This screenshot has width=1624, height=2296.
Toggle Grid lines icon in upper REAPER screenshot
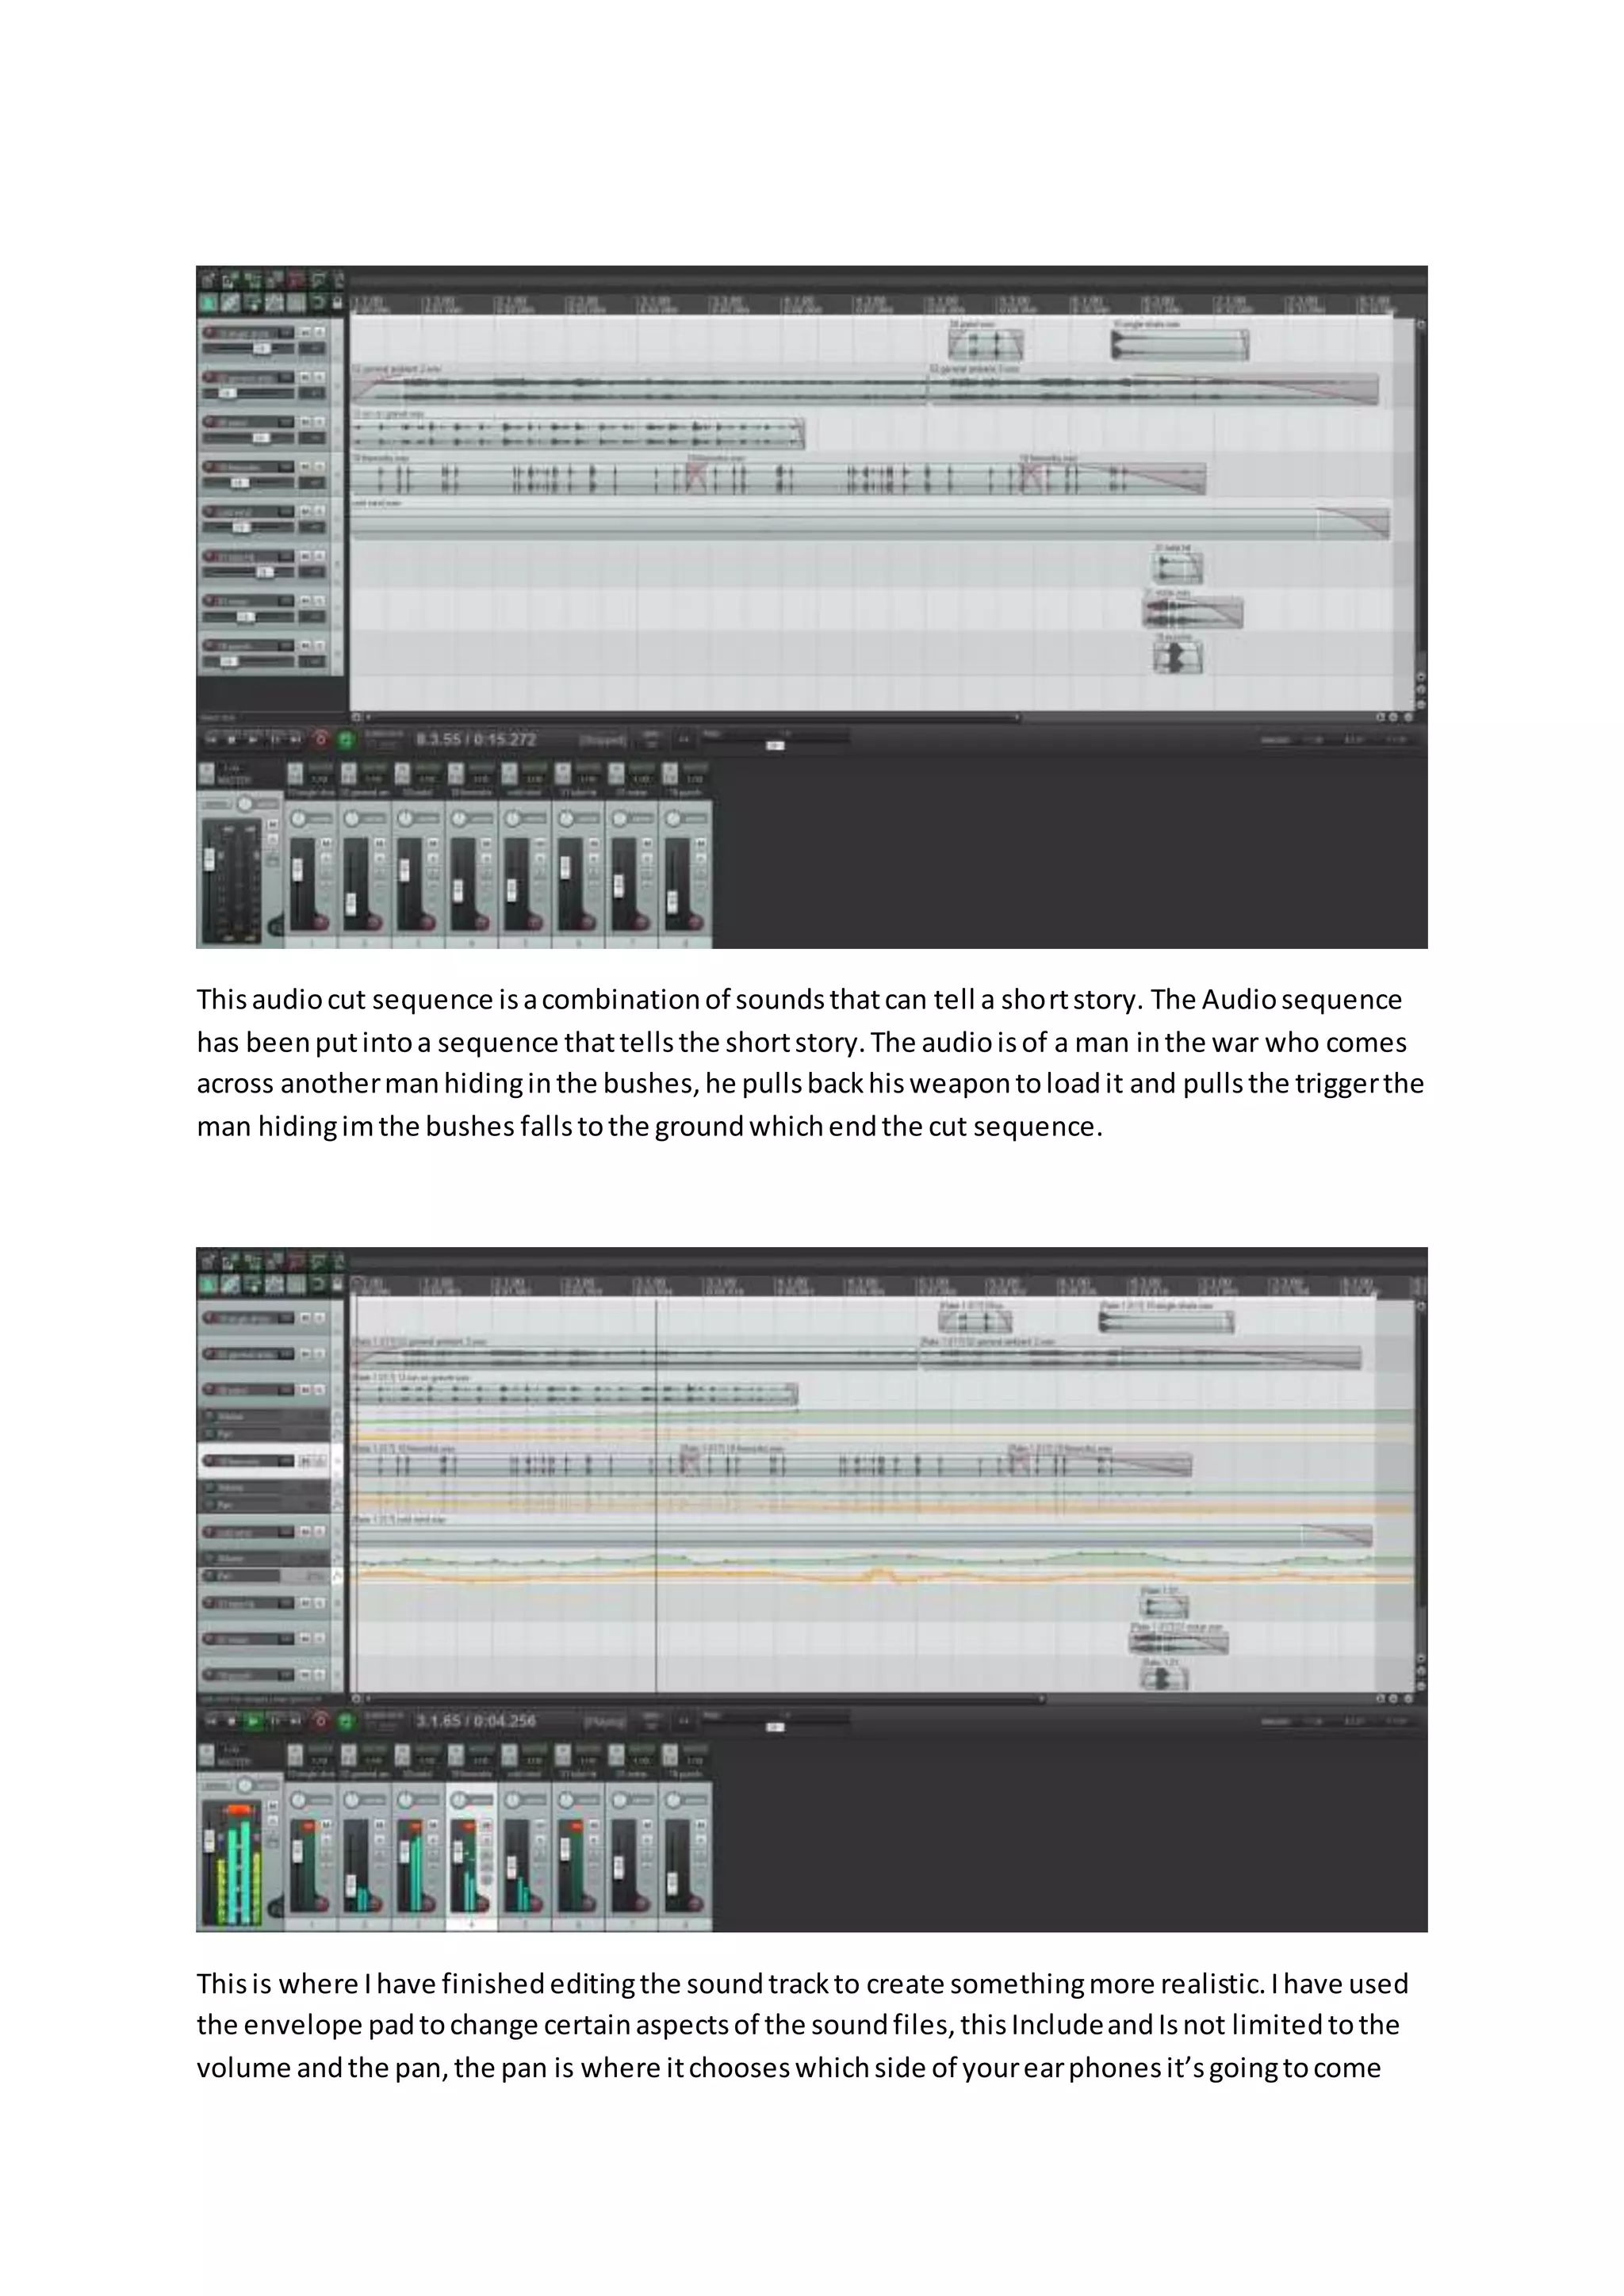296,303
